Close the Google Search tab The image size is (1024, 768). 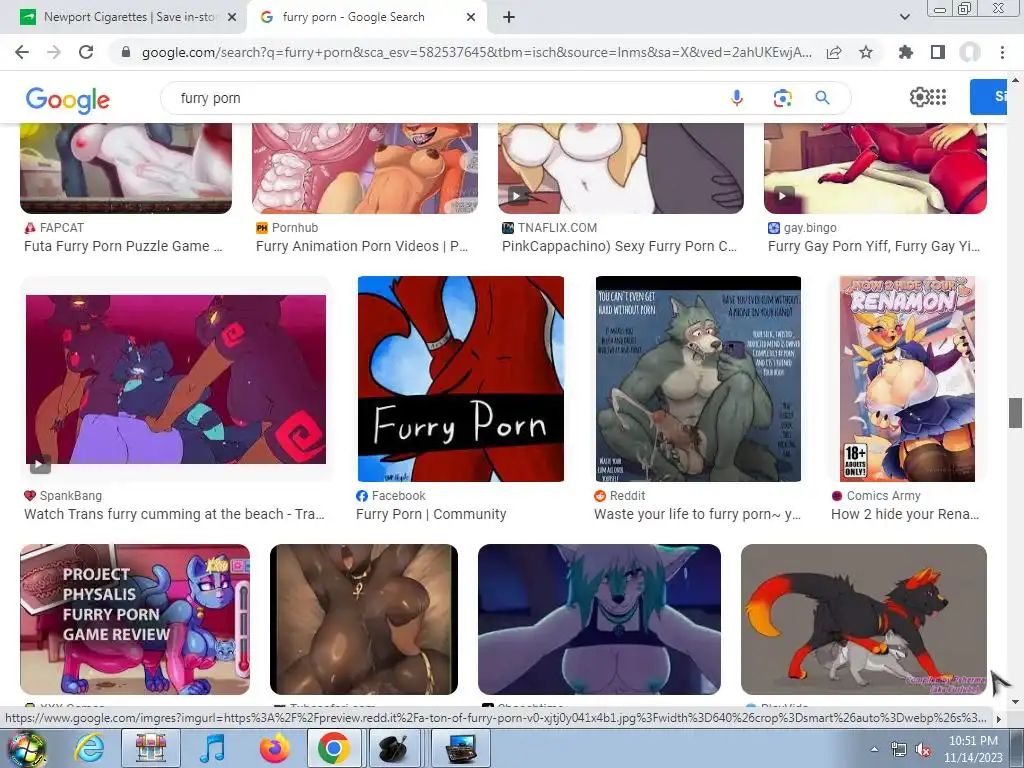pyautogui.click(x=471, y=17)
